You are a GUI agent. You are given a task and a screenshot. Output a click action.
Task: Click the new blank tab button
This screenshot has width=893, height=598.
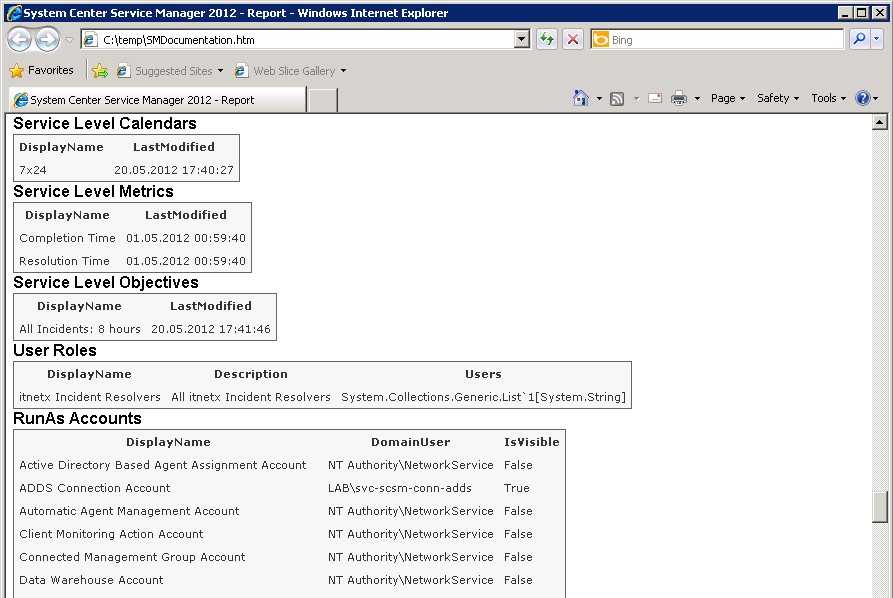(x=323, y=100)
